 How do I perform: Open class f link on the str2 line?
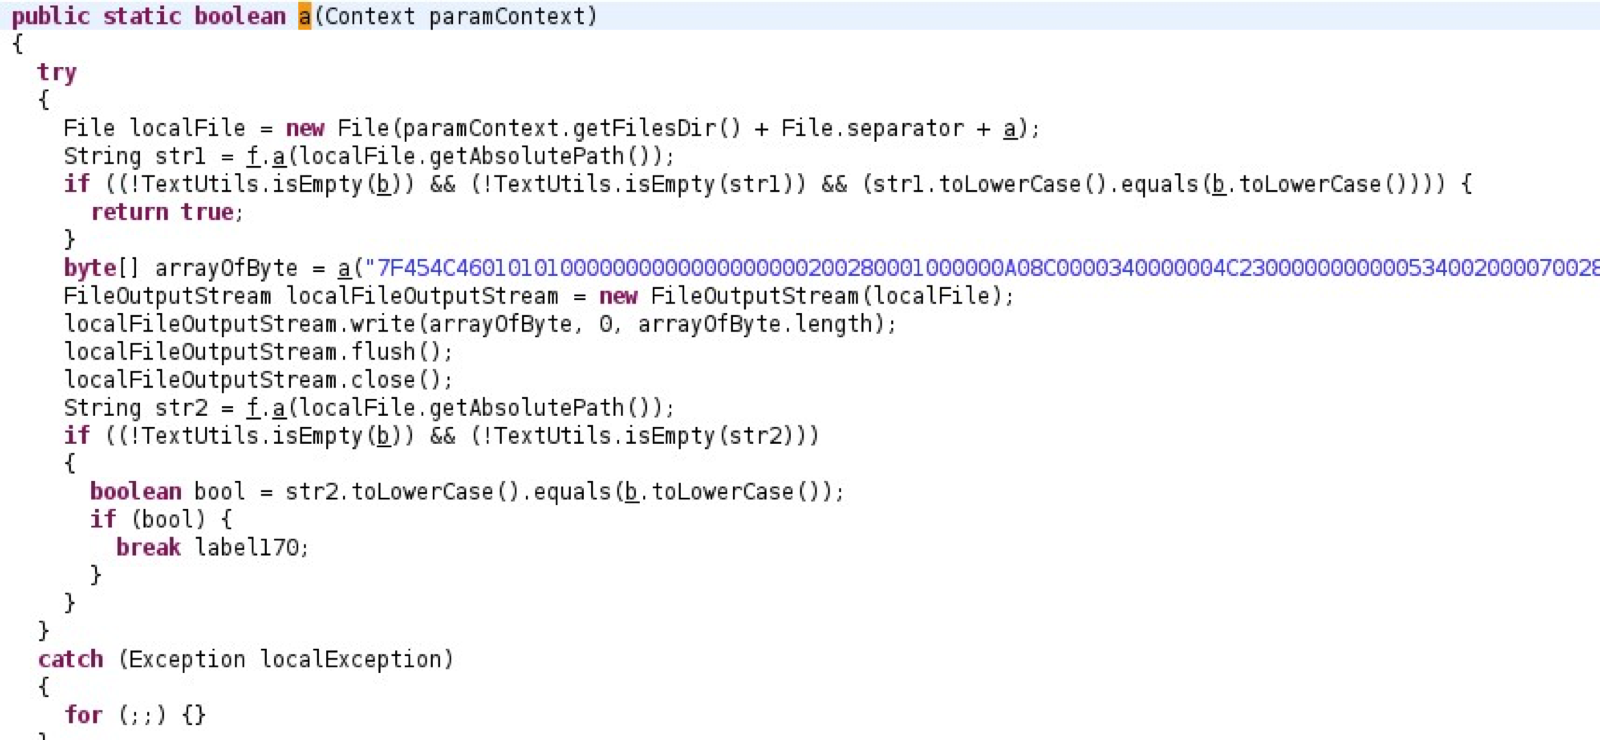pos(253,408)
